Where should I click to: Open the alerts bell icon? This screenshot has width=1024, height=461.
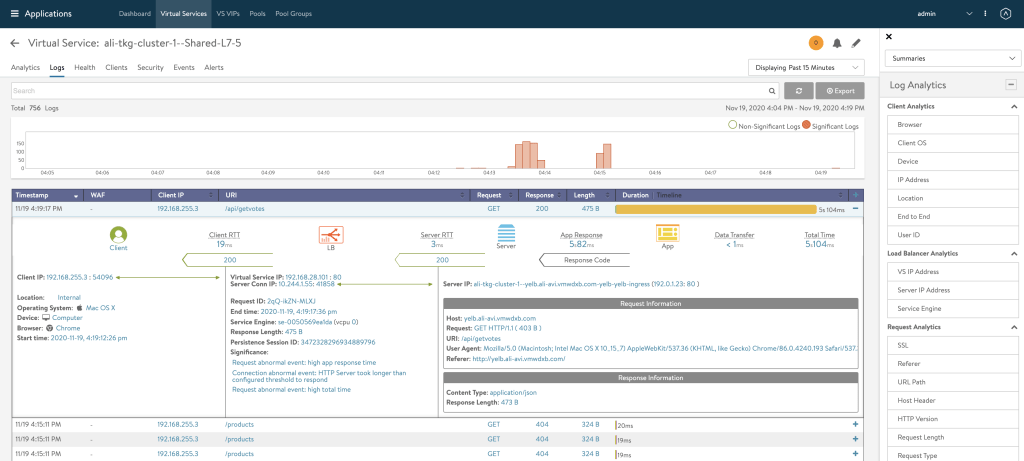[x=836, y=43]
